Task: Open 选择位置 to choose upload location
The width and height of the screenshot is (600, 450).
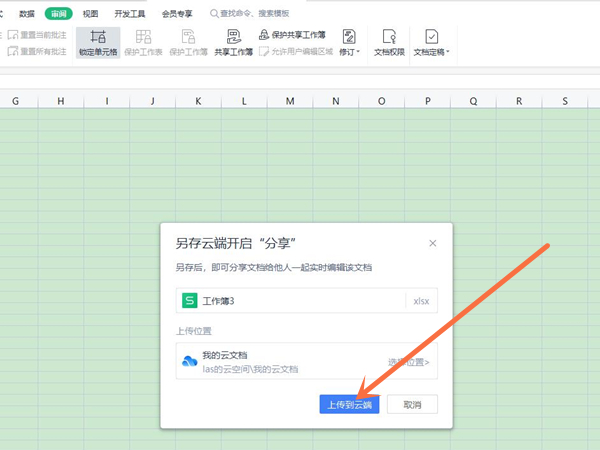Action: [x=409, y=362]
